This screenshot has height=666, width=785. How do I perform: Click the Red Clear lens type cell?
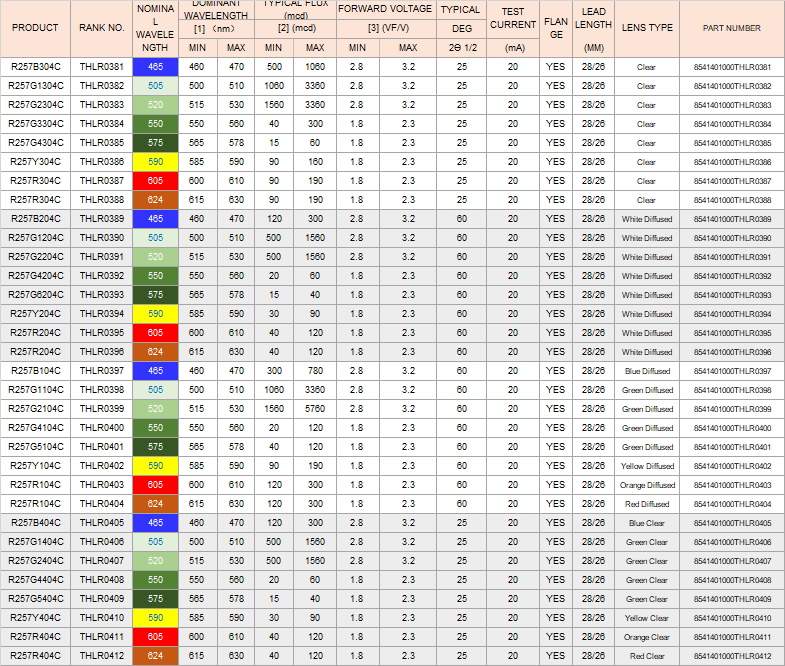coord(647,656)
